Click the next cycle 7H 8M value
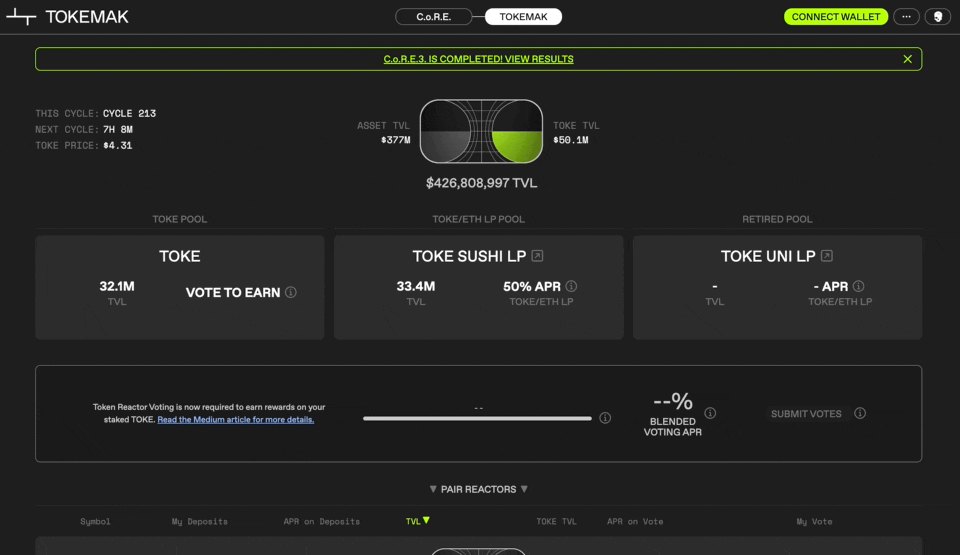The image size is (960, 555). [118, 129]
